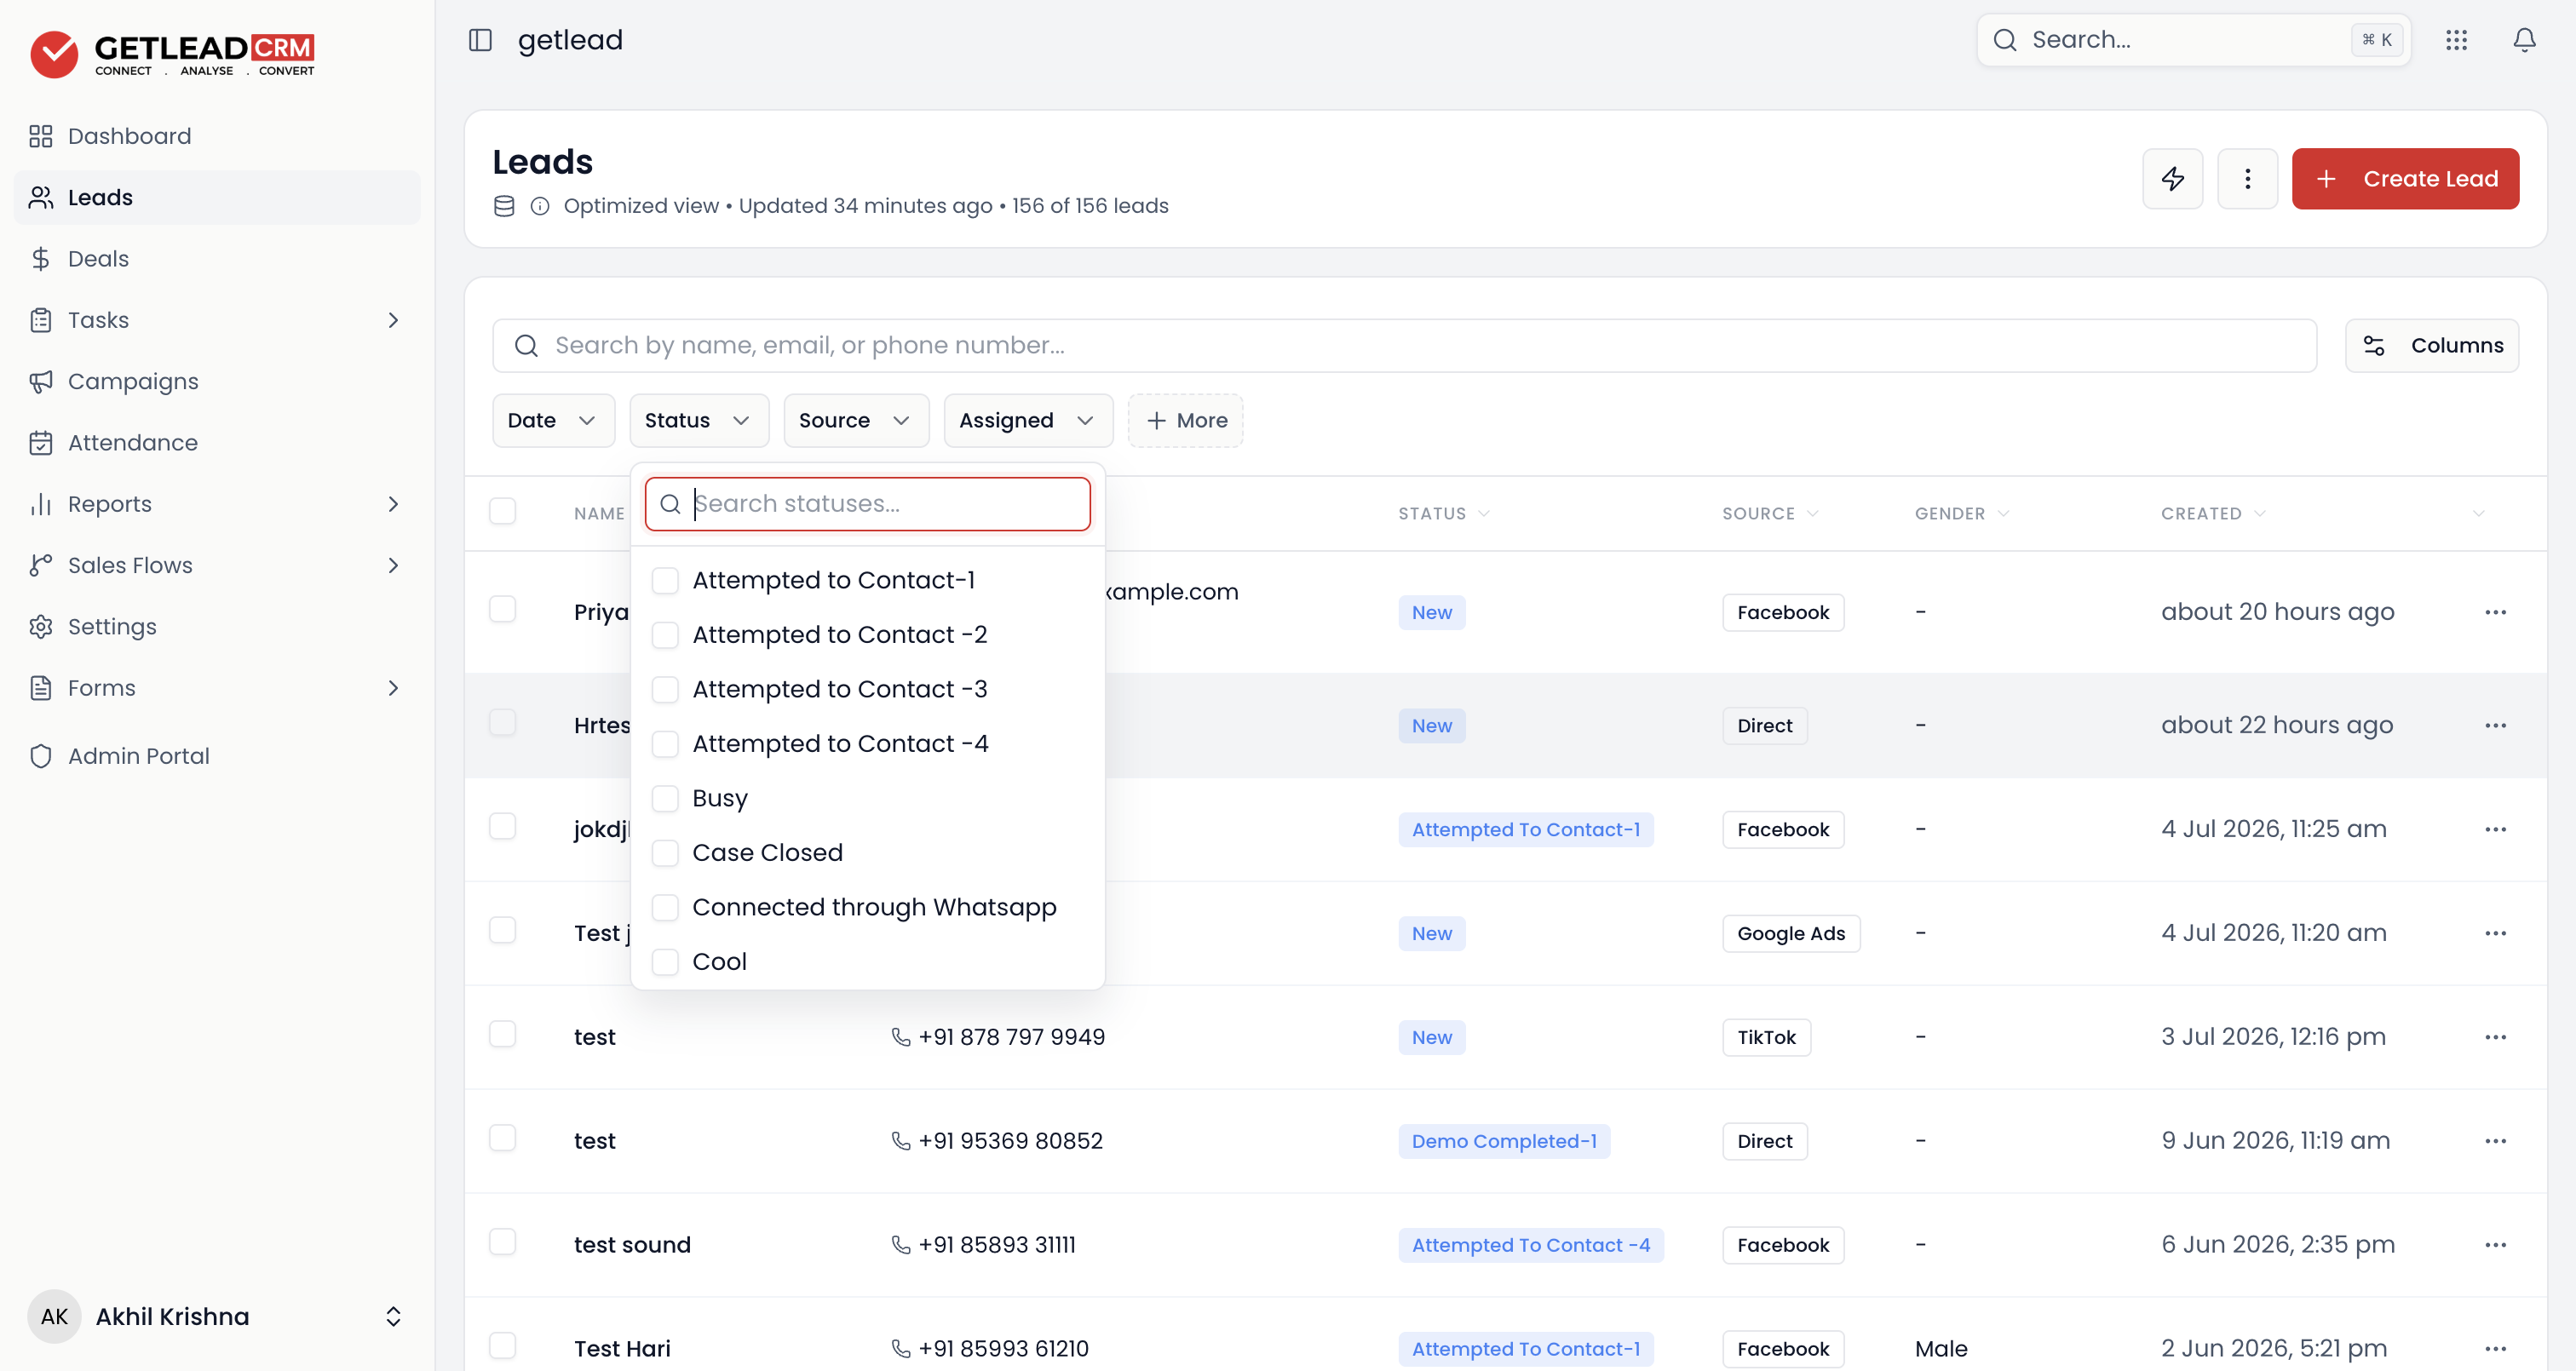Screen dimensions: 2576x1371
Task: Check the Busy status option
Action: pos(665,798)
